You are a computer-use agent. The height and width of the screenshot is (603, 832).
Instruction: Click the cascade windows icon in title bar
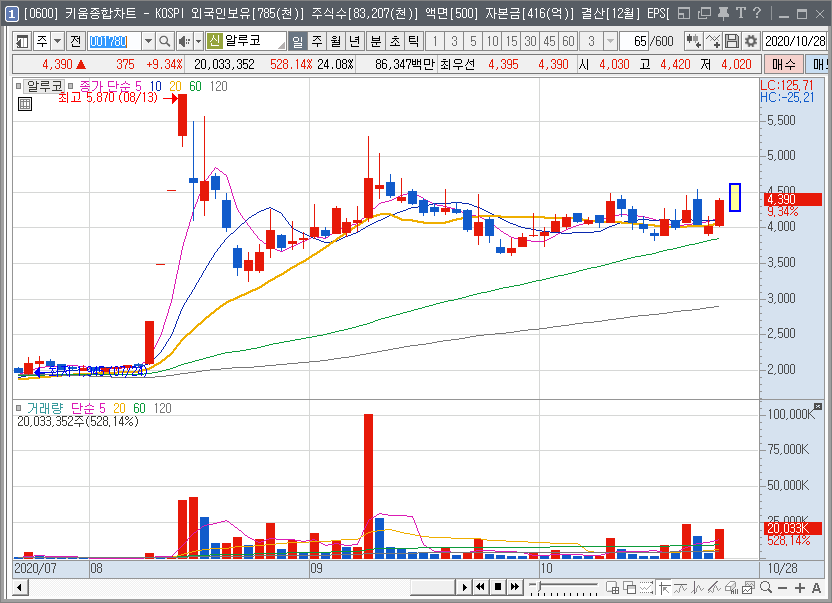click(704, 13)
